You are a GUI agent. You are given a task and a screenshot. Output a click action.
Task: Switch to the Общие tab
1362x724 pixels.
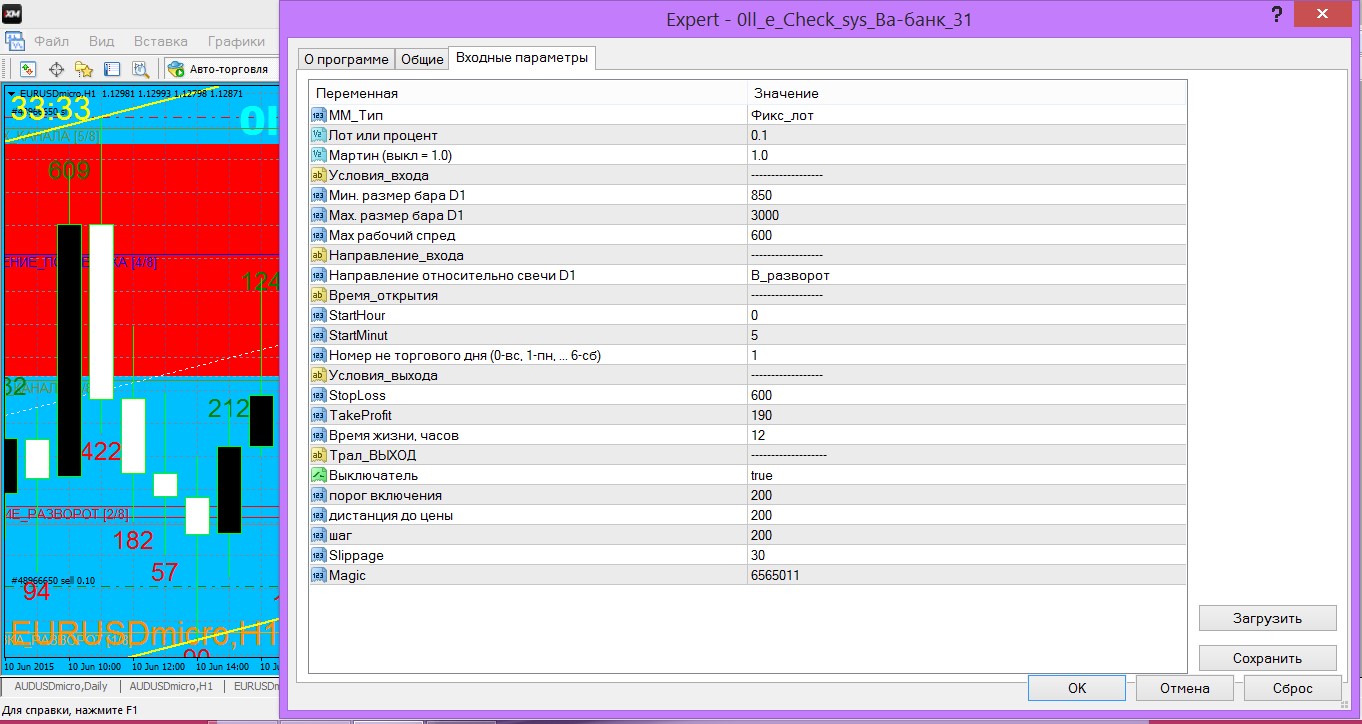(422, 59)
